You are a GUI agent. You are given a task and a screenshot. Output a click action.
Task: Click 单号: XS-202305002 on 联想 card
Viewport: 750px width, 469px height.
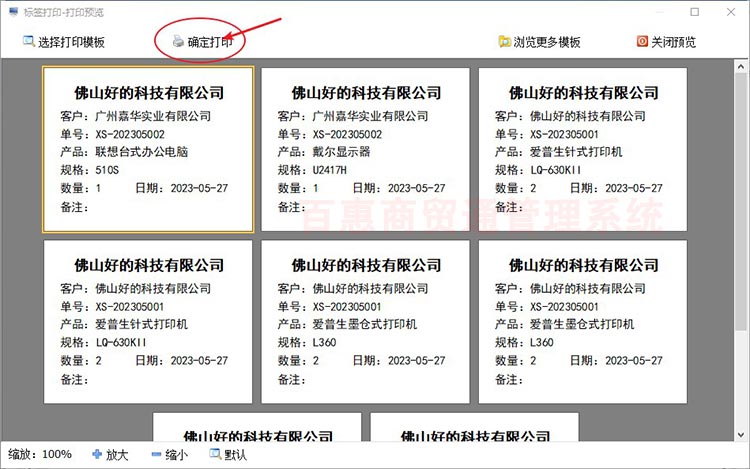coord(112,134)
